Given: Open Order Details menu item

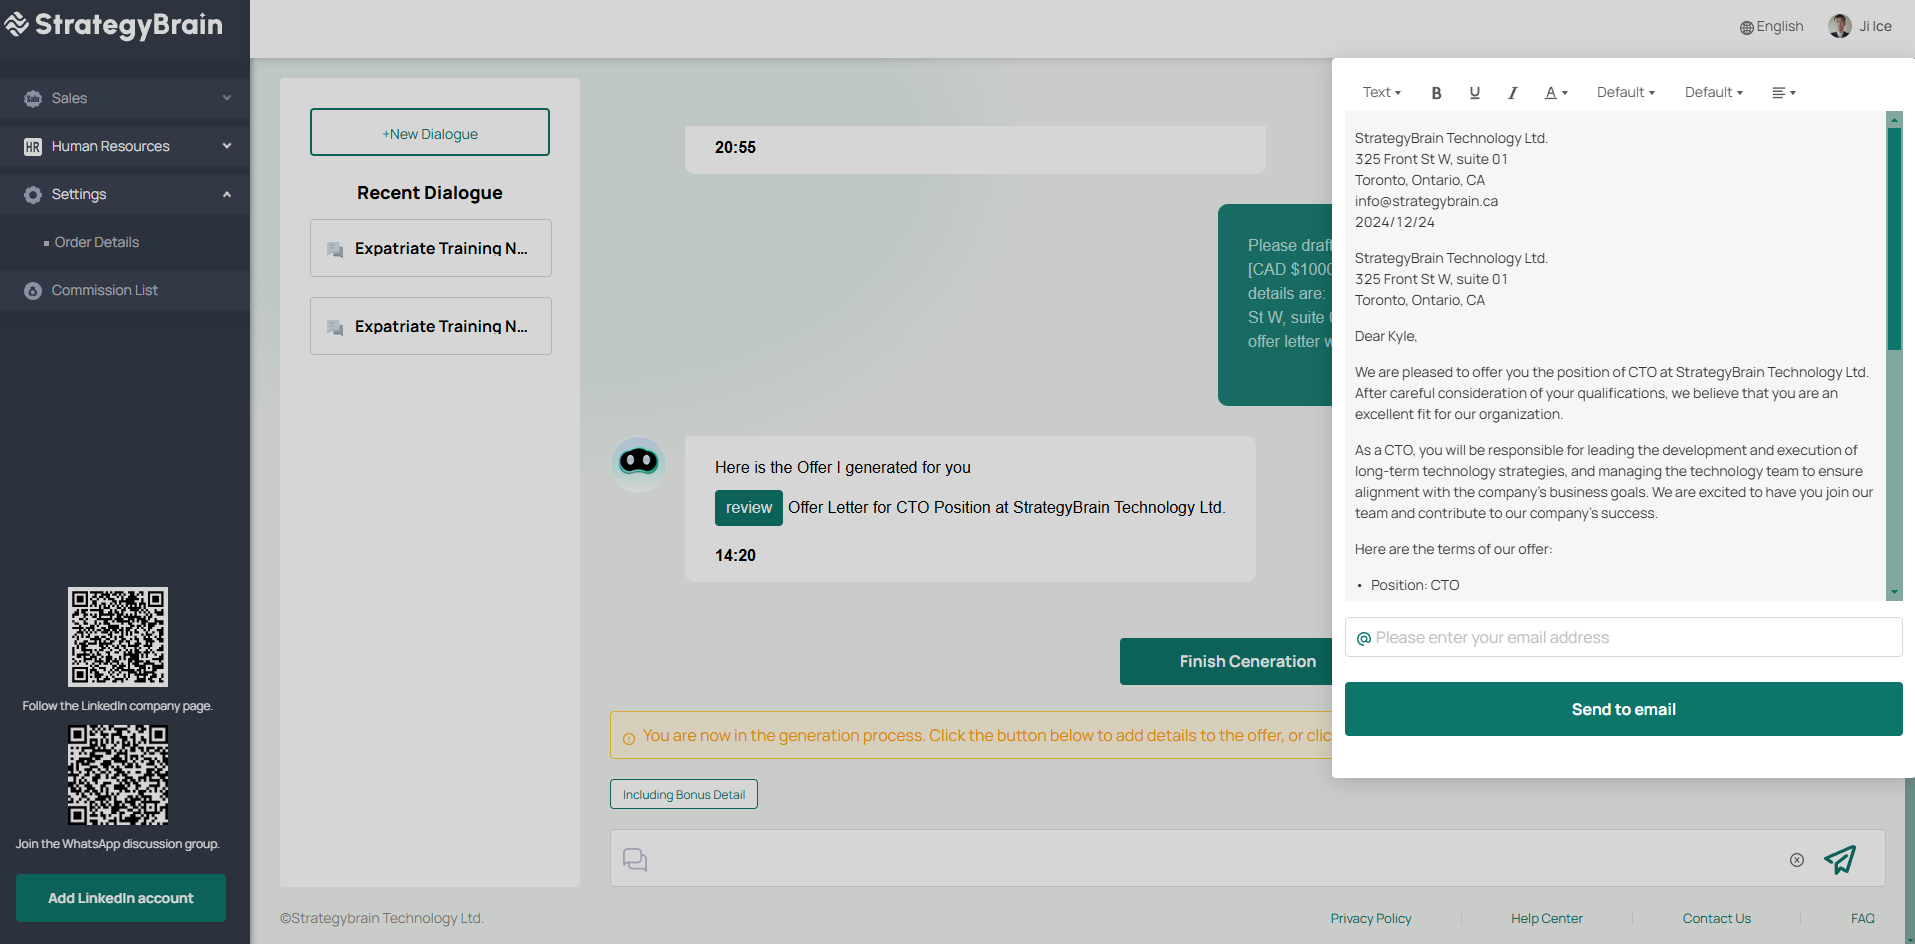Looking at the screenshot, I should 97,242.
